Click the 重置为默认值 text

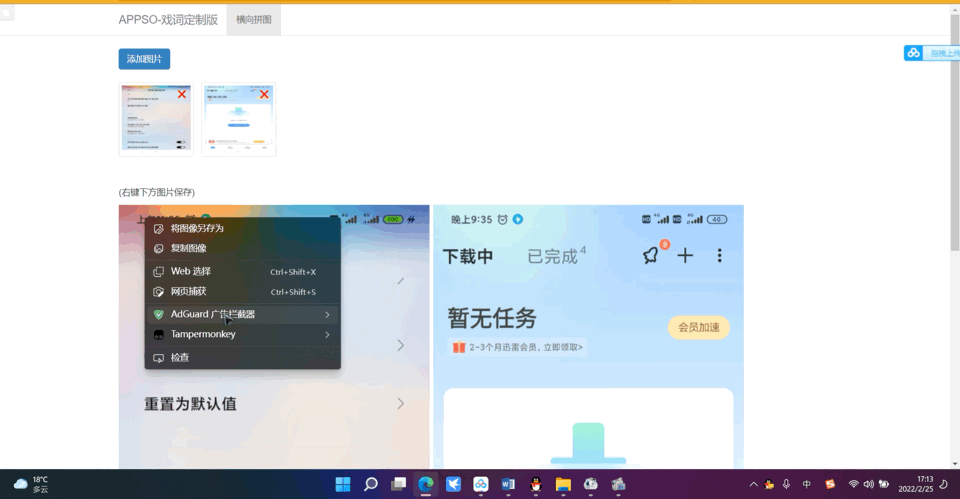190,403
